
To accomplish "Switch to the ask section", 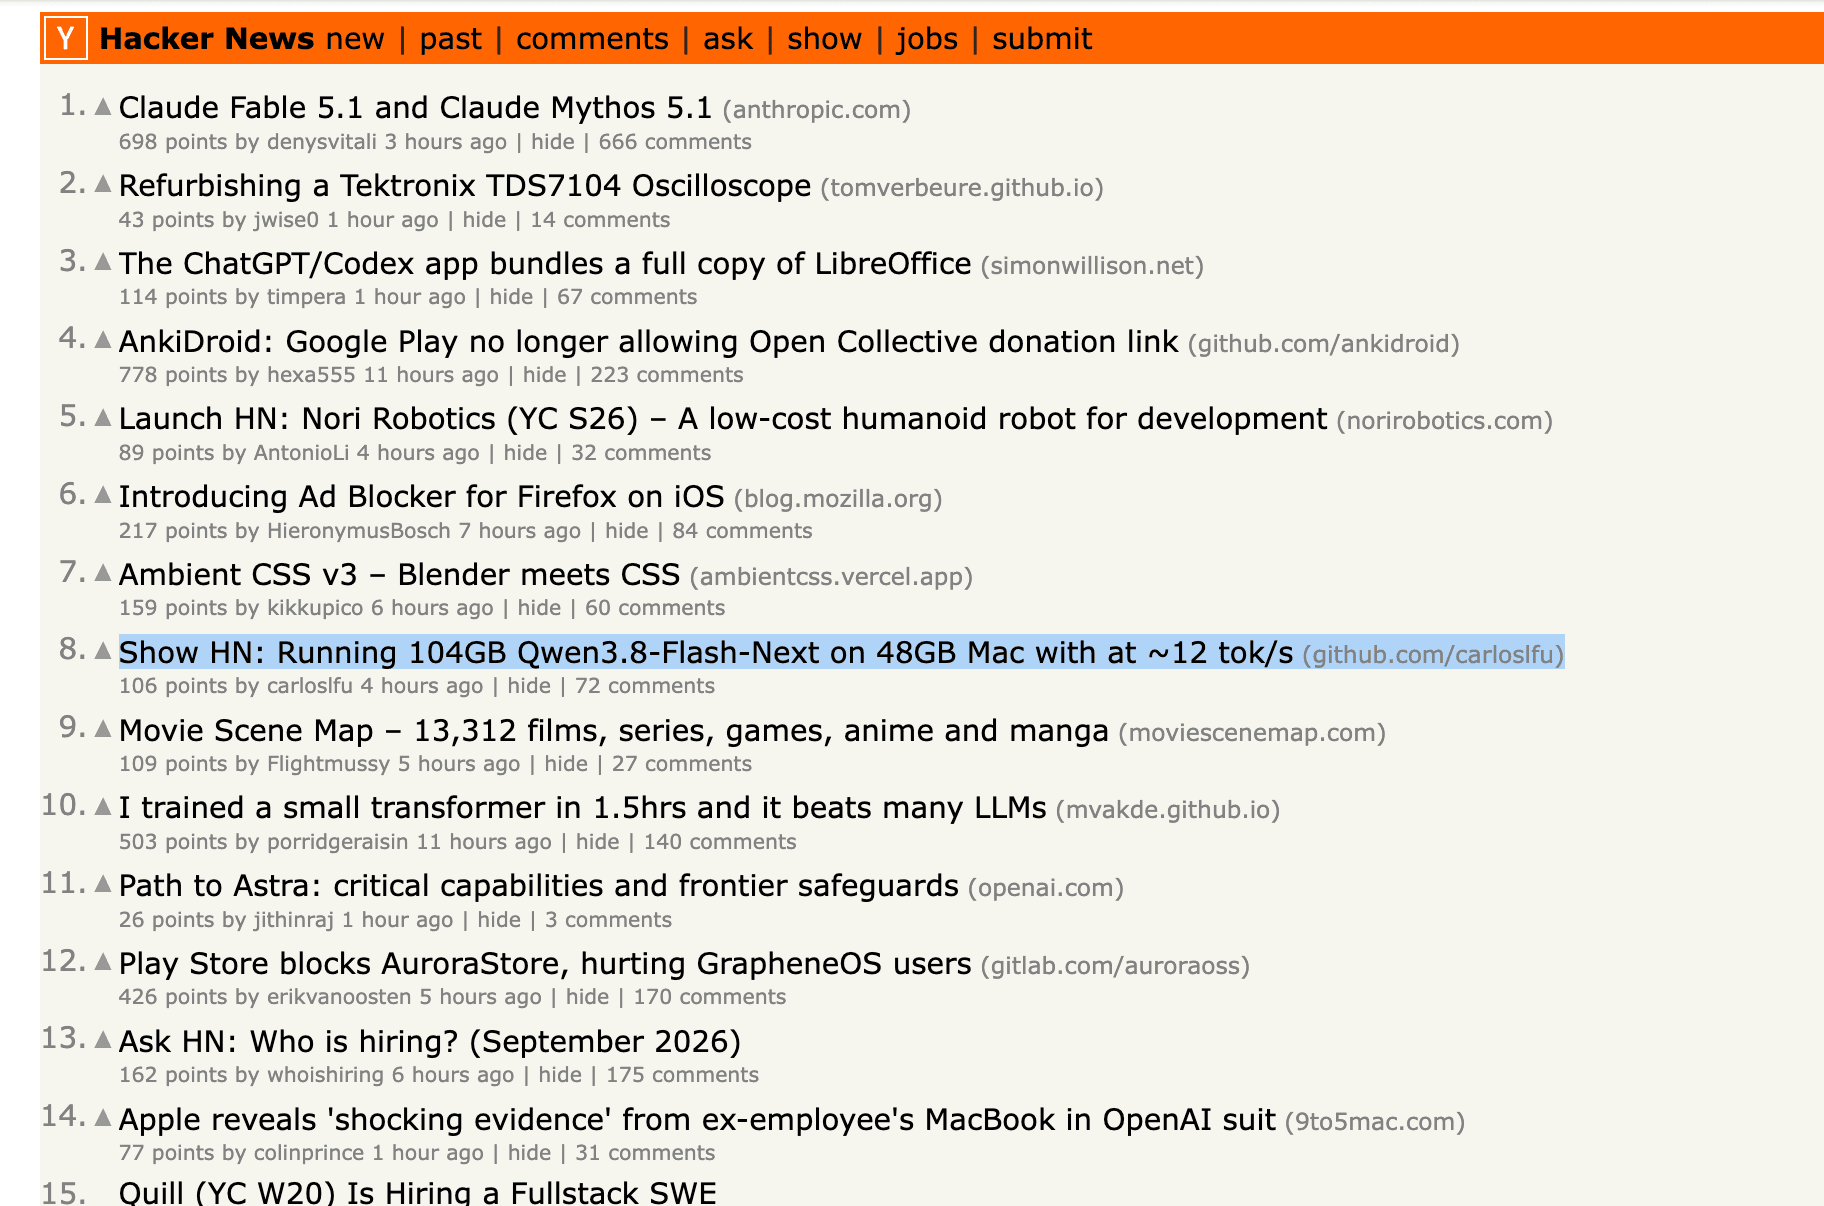I will 728,39.
